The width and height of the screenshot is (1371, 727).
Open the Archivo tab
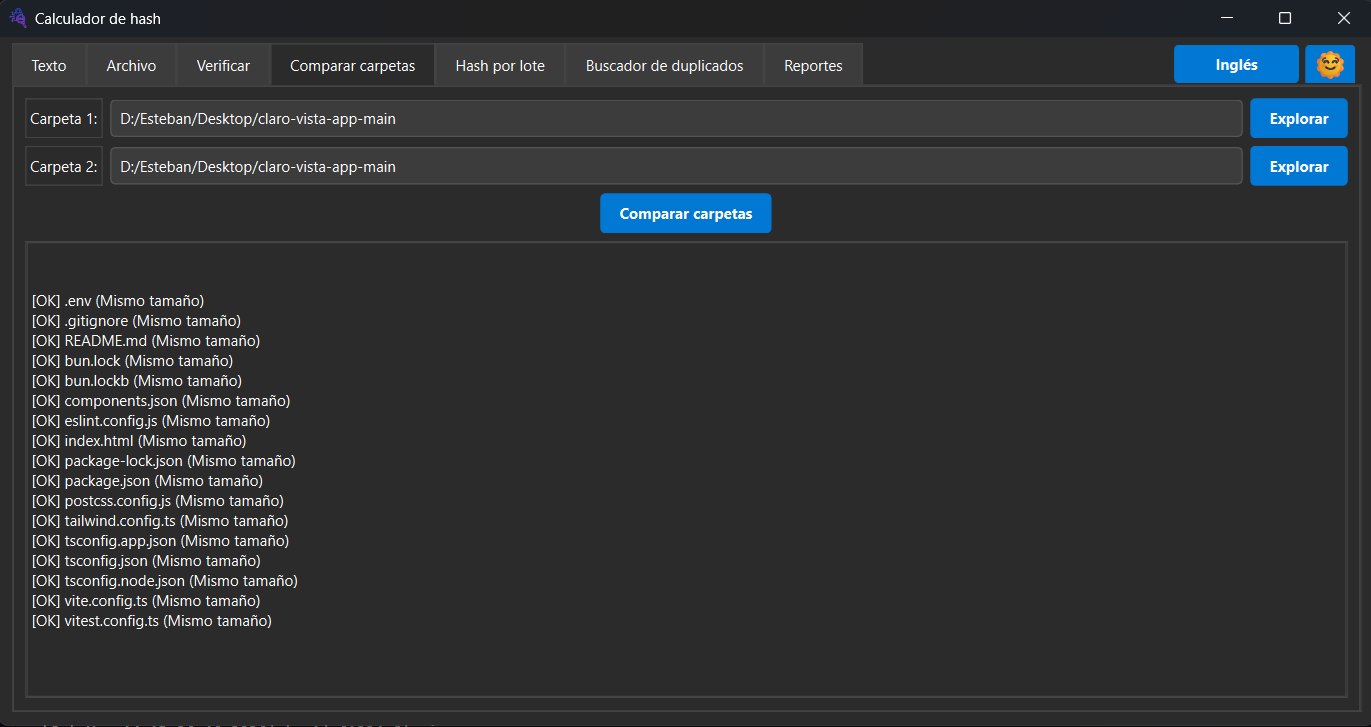tap(131, 66)
